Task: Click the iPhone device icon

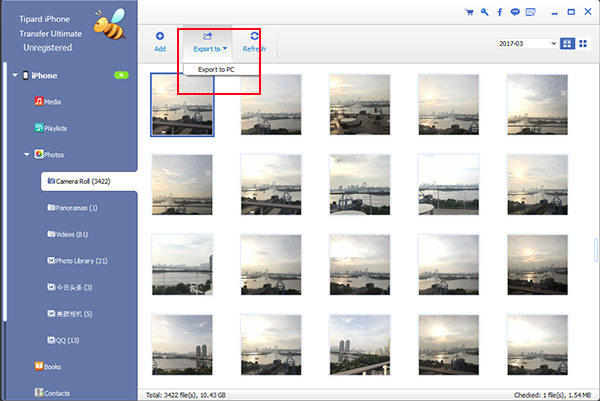Action: (25, 75)
